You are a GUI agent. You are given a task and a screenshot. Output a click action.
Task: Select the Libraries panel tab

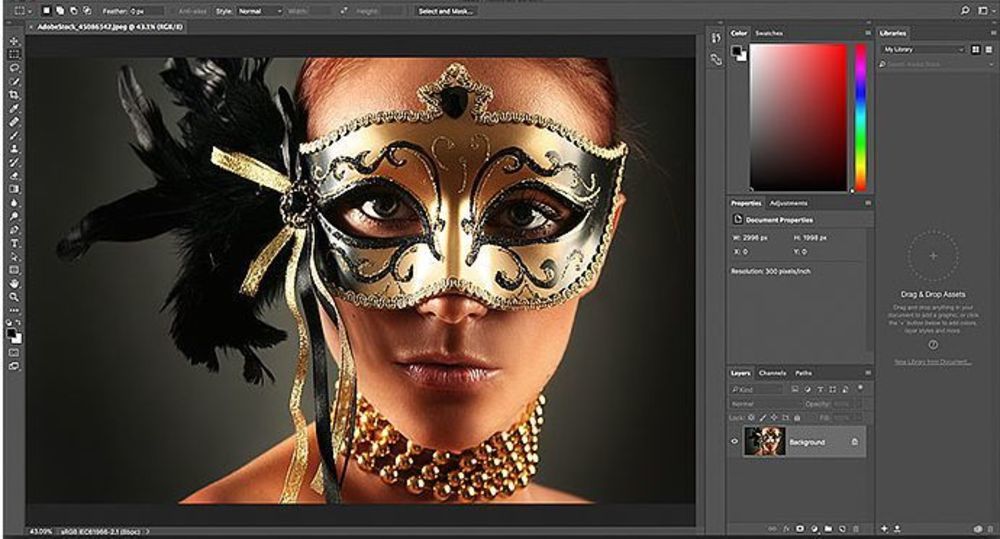tap(892, 33)
